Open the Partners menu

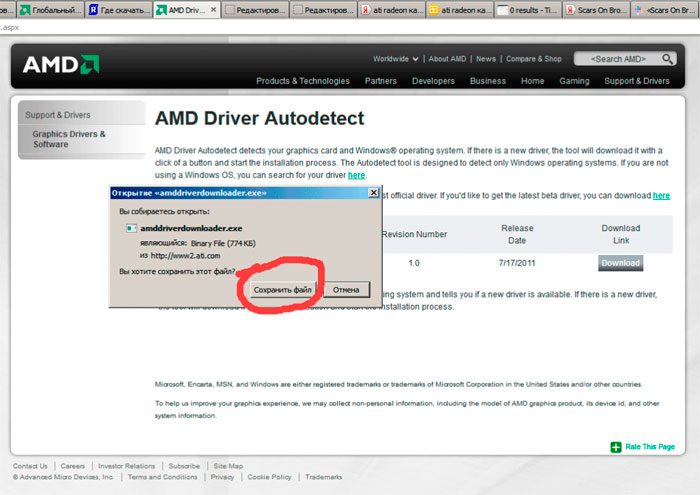pos(380,81)
